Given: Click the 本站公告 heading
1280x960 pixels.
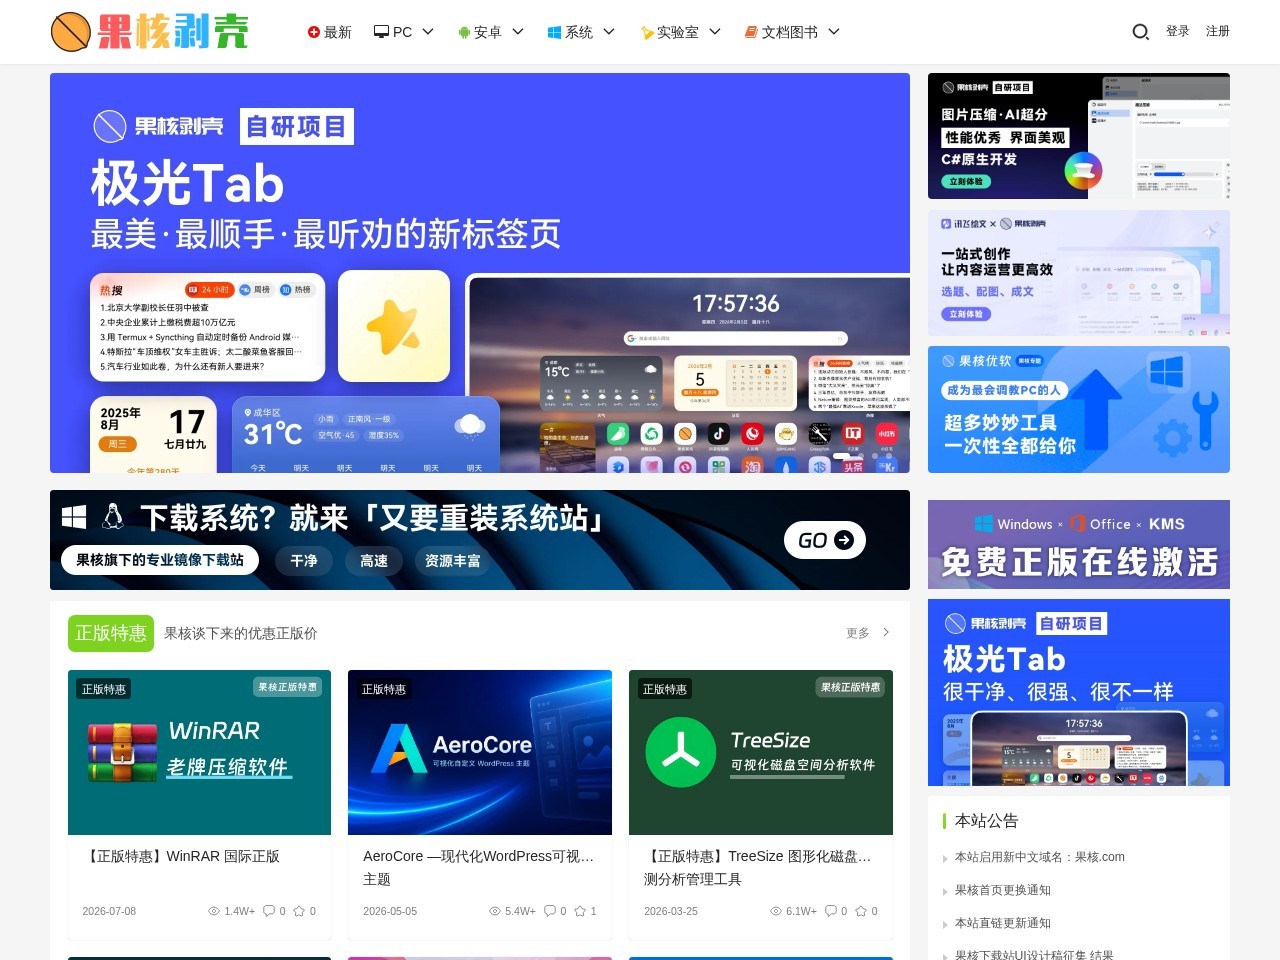Looking at the screenshot, I should [987, 821].
